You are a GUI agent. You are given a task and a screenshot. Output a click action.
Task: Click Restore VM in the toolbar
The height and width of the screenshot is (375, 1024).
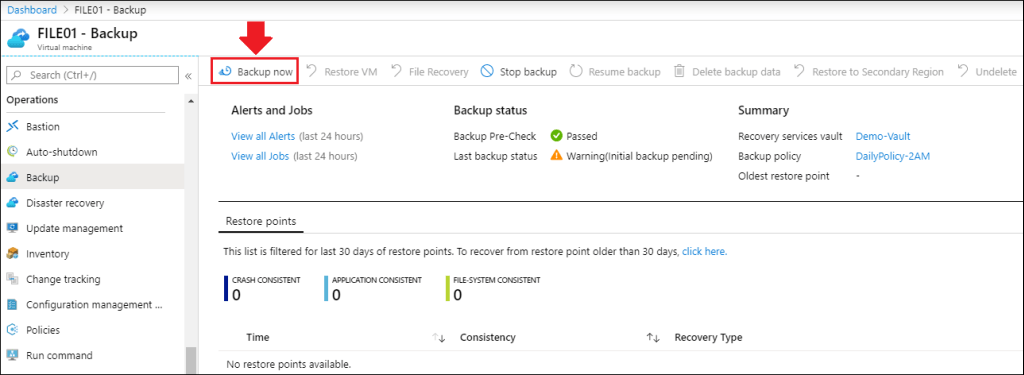coord(342,72)
